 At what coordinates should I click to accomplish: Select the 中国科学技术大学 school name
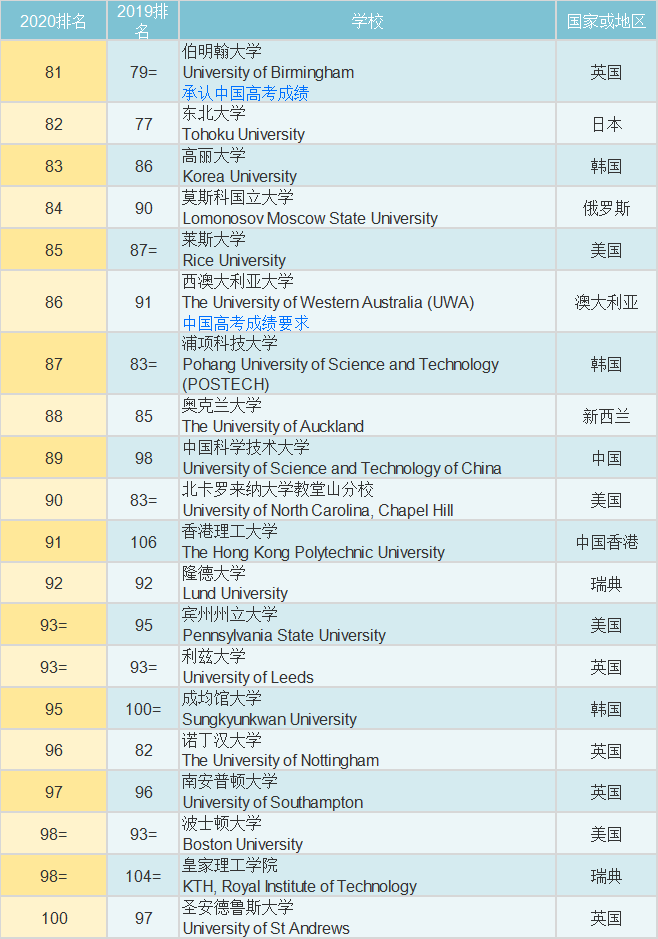pyautogui.click(x=245, y=447)
